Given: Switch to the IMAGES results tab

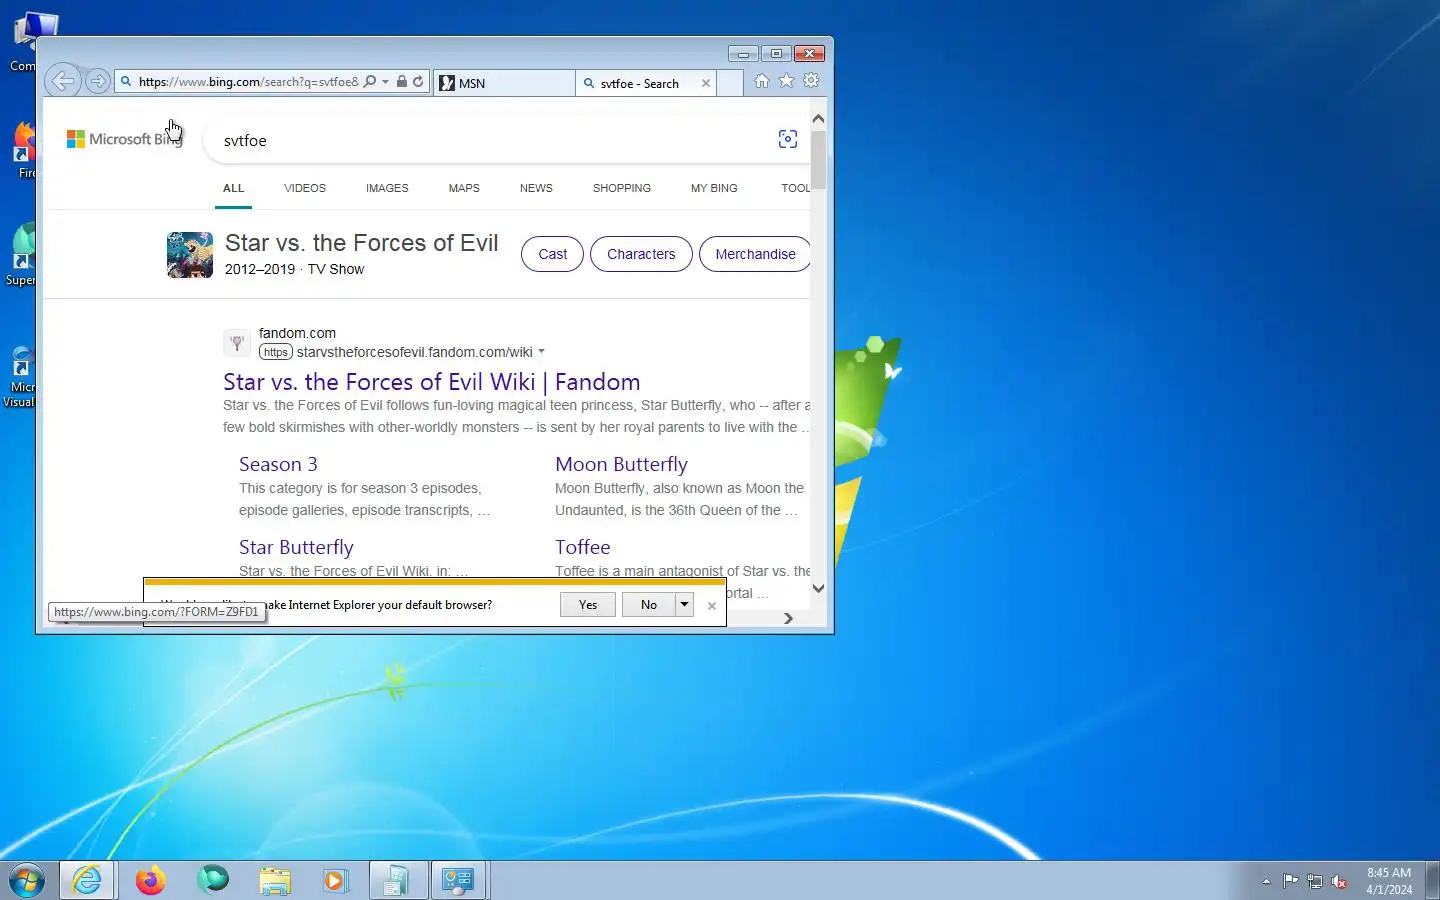Looking at the screenshot, I should (387, 188).
